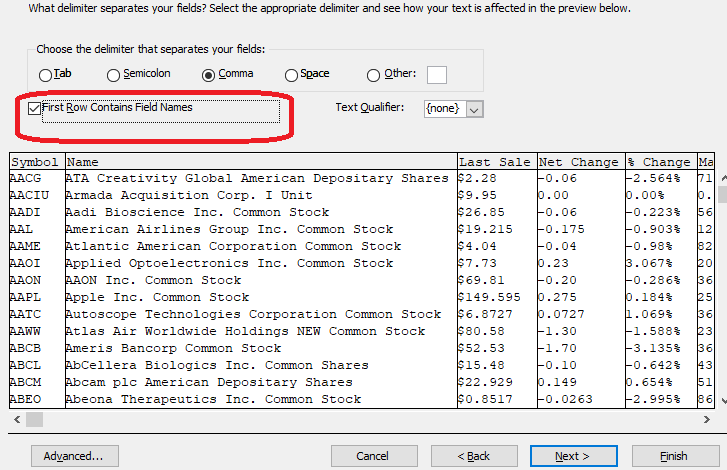Select the Net Change column header
The height and width of the screenshot is (470, 727).
[x=581, y=162]
